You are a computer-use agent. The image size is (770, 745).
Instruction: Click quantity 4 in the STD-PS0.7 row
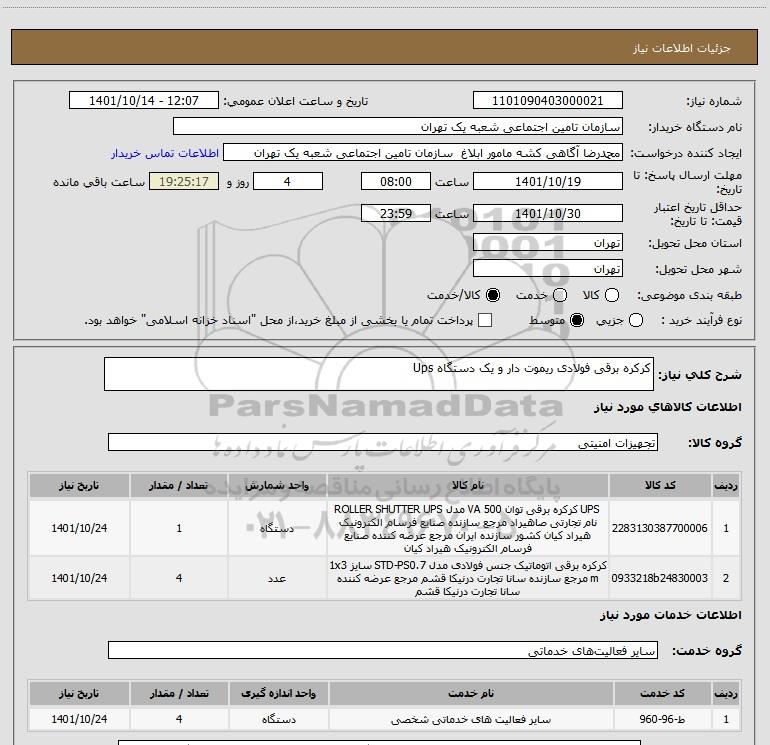(x=179, y=578)
